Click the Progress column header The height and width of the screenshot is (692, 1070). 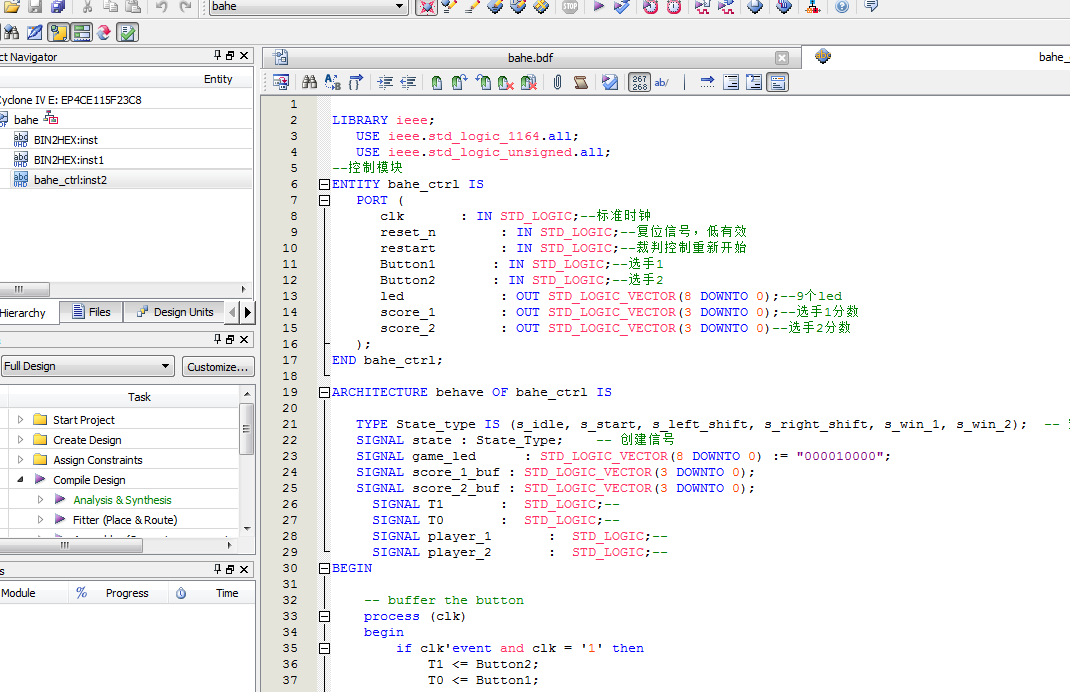[x=127, y=593]
